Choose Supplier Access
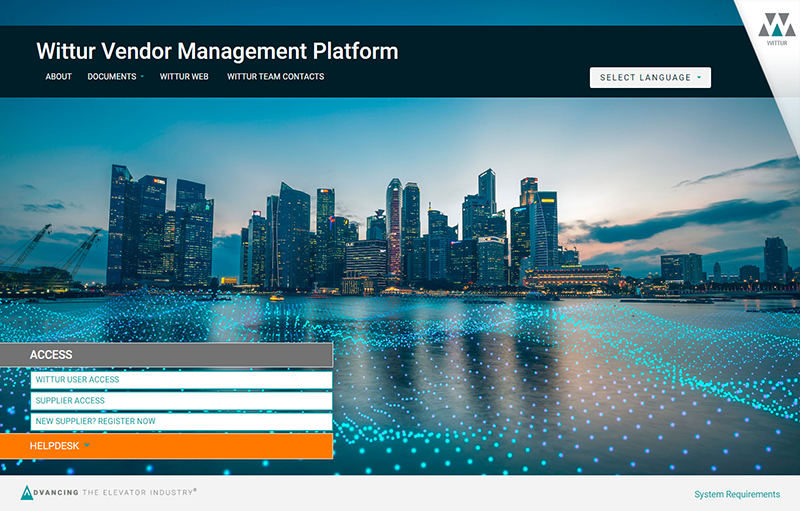Screen dimensions: 800x511 (x=181, y=401)
